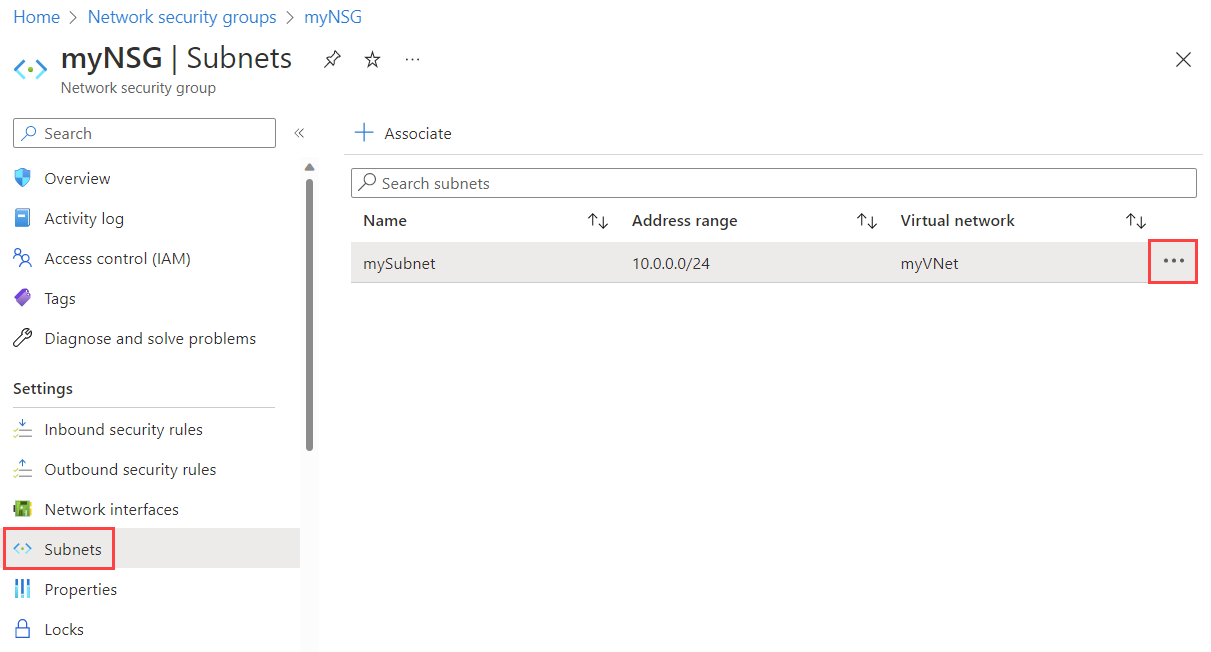Mark myNSG as favorite with star
1211x652 pixels.
click(371, 59)
